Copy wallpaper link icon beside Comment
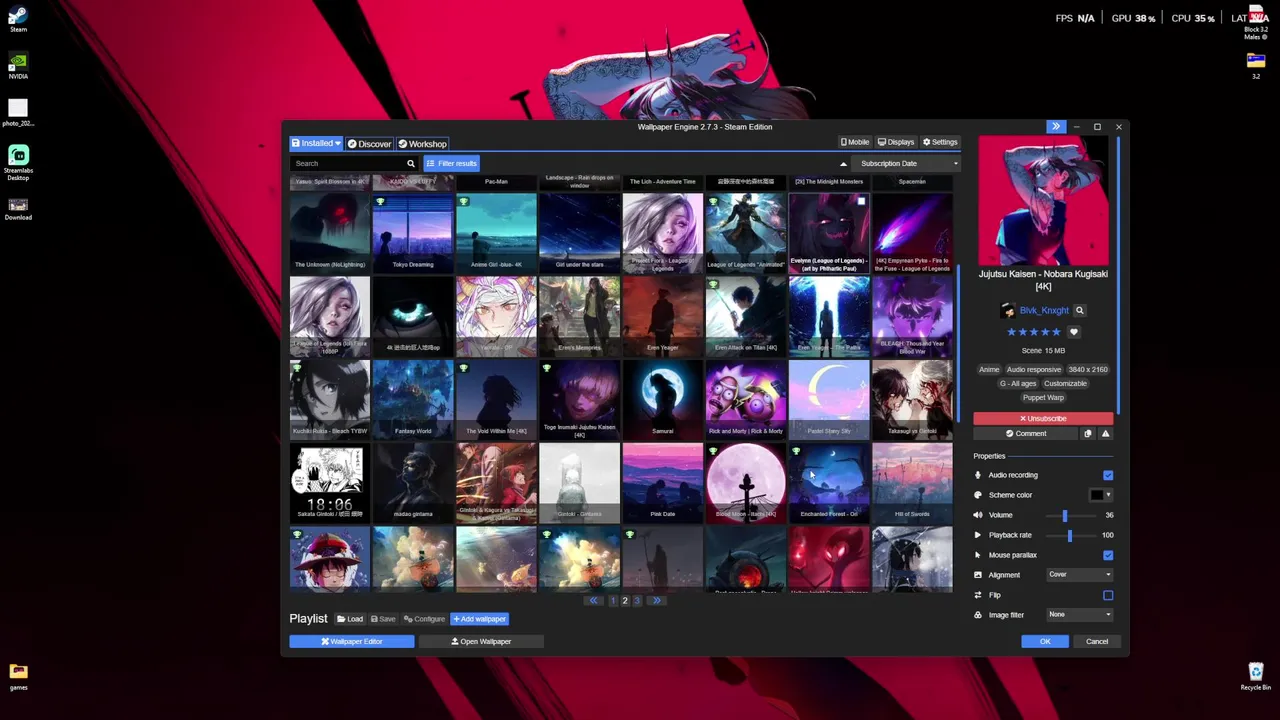The image size is (1280, 720). pos(1088,434)
